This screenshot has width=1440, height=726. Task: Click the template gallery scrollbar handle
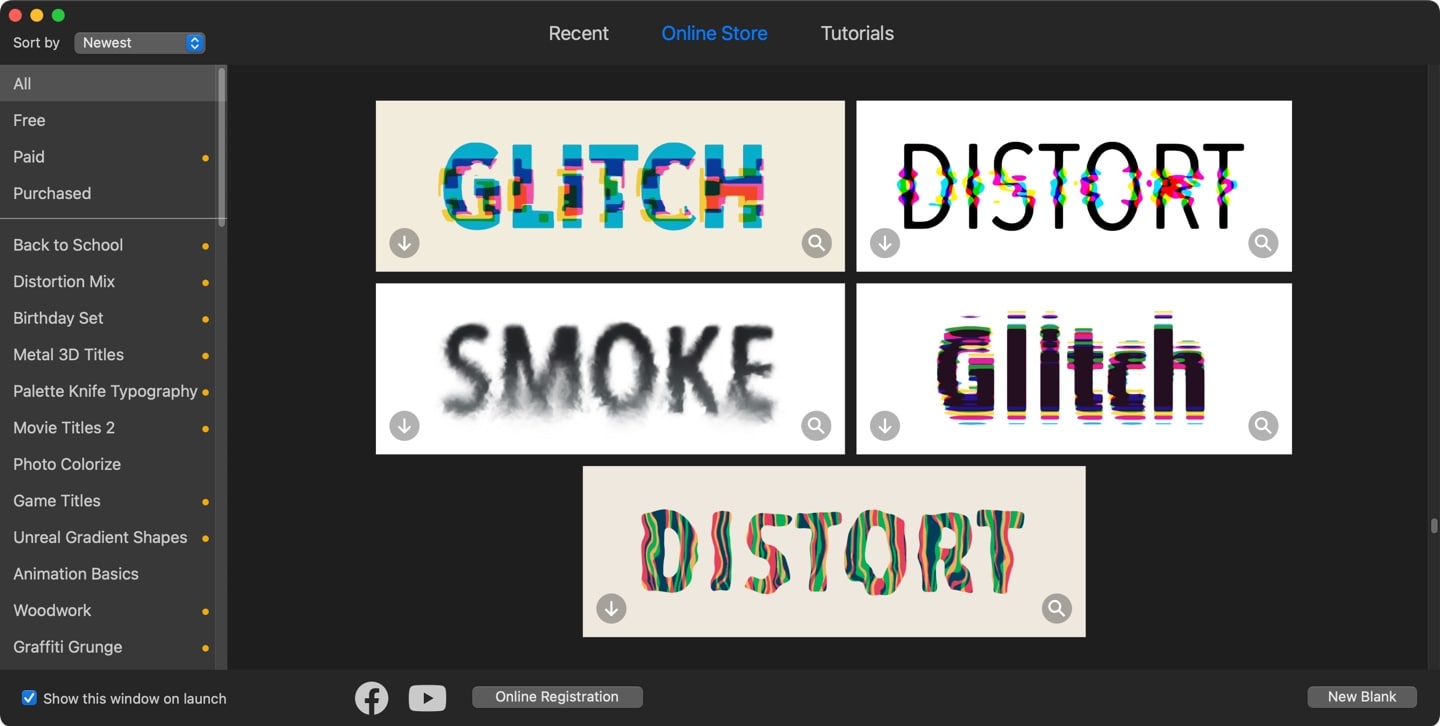point(1434,525)
